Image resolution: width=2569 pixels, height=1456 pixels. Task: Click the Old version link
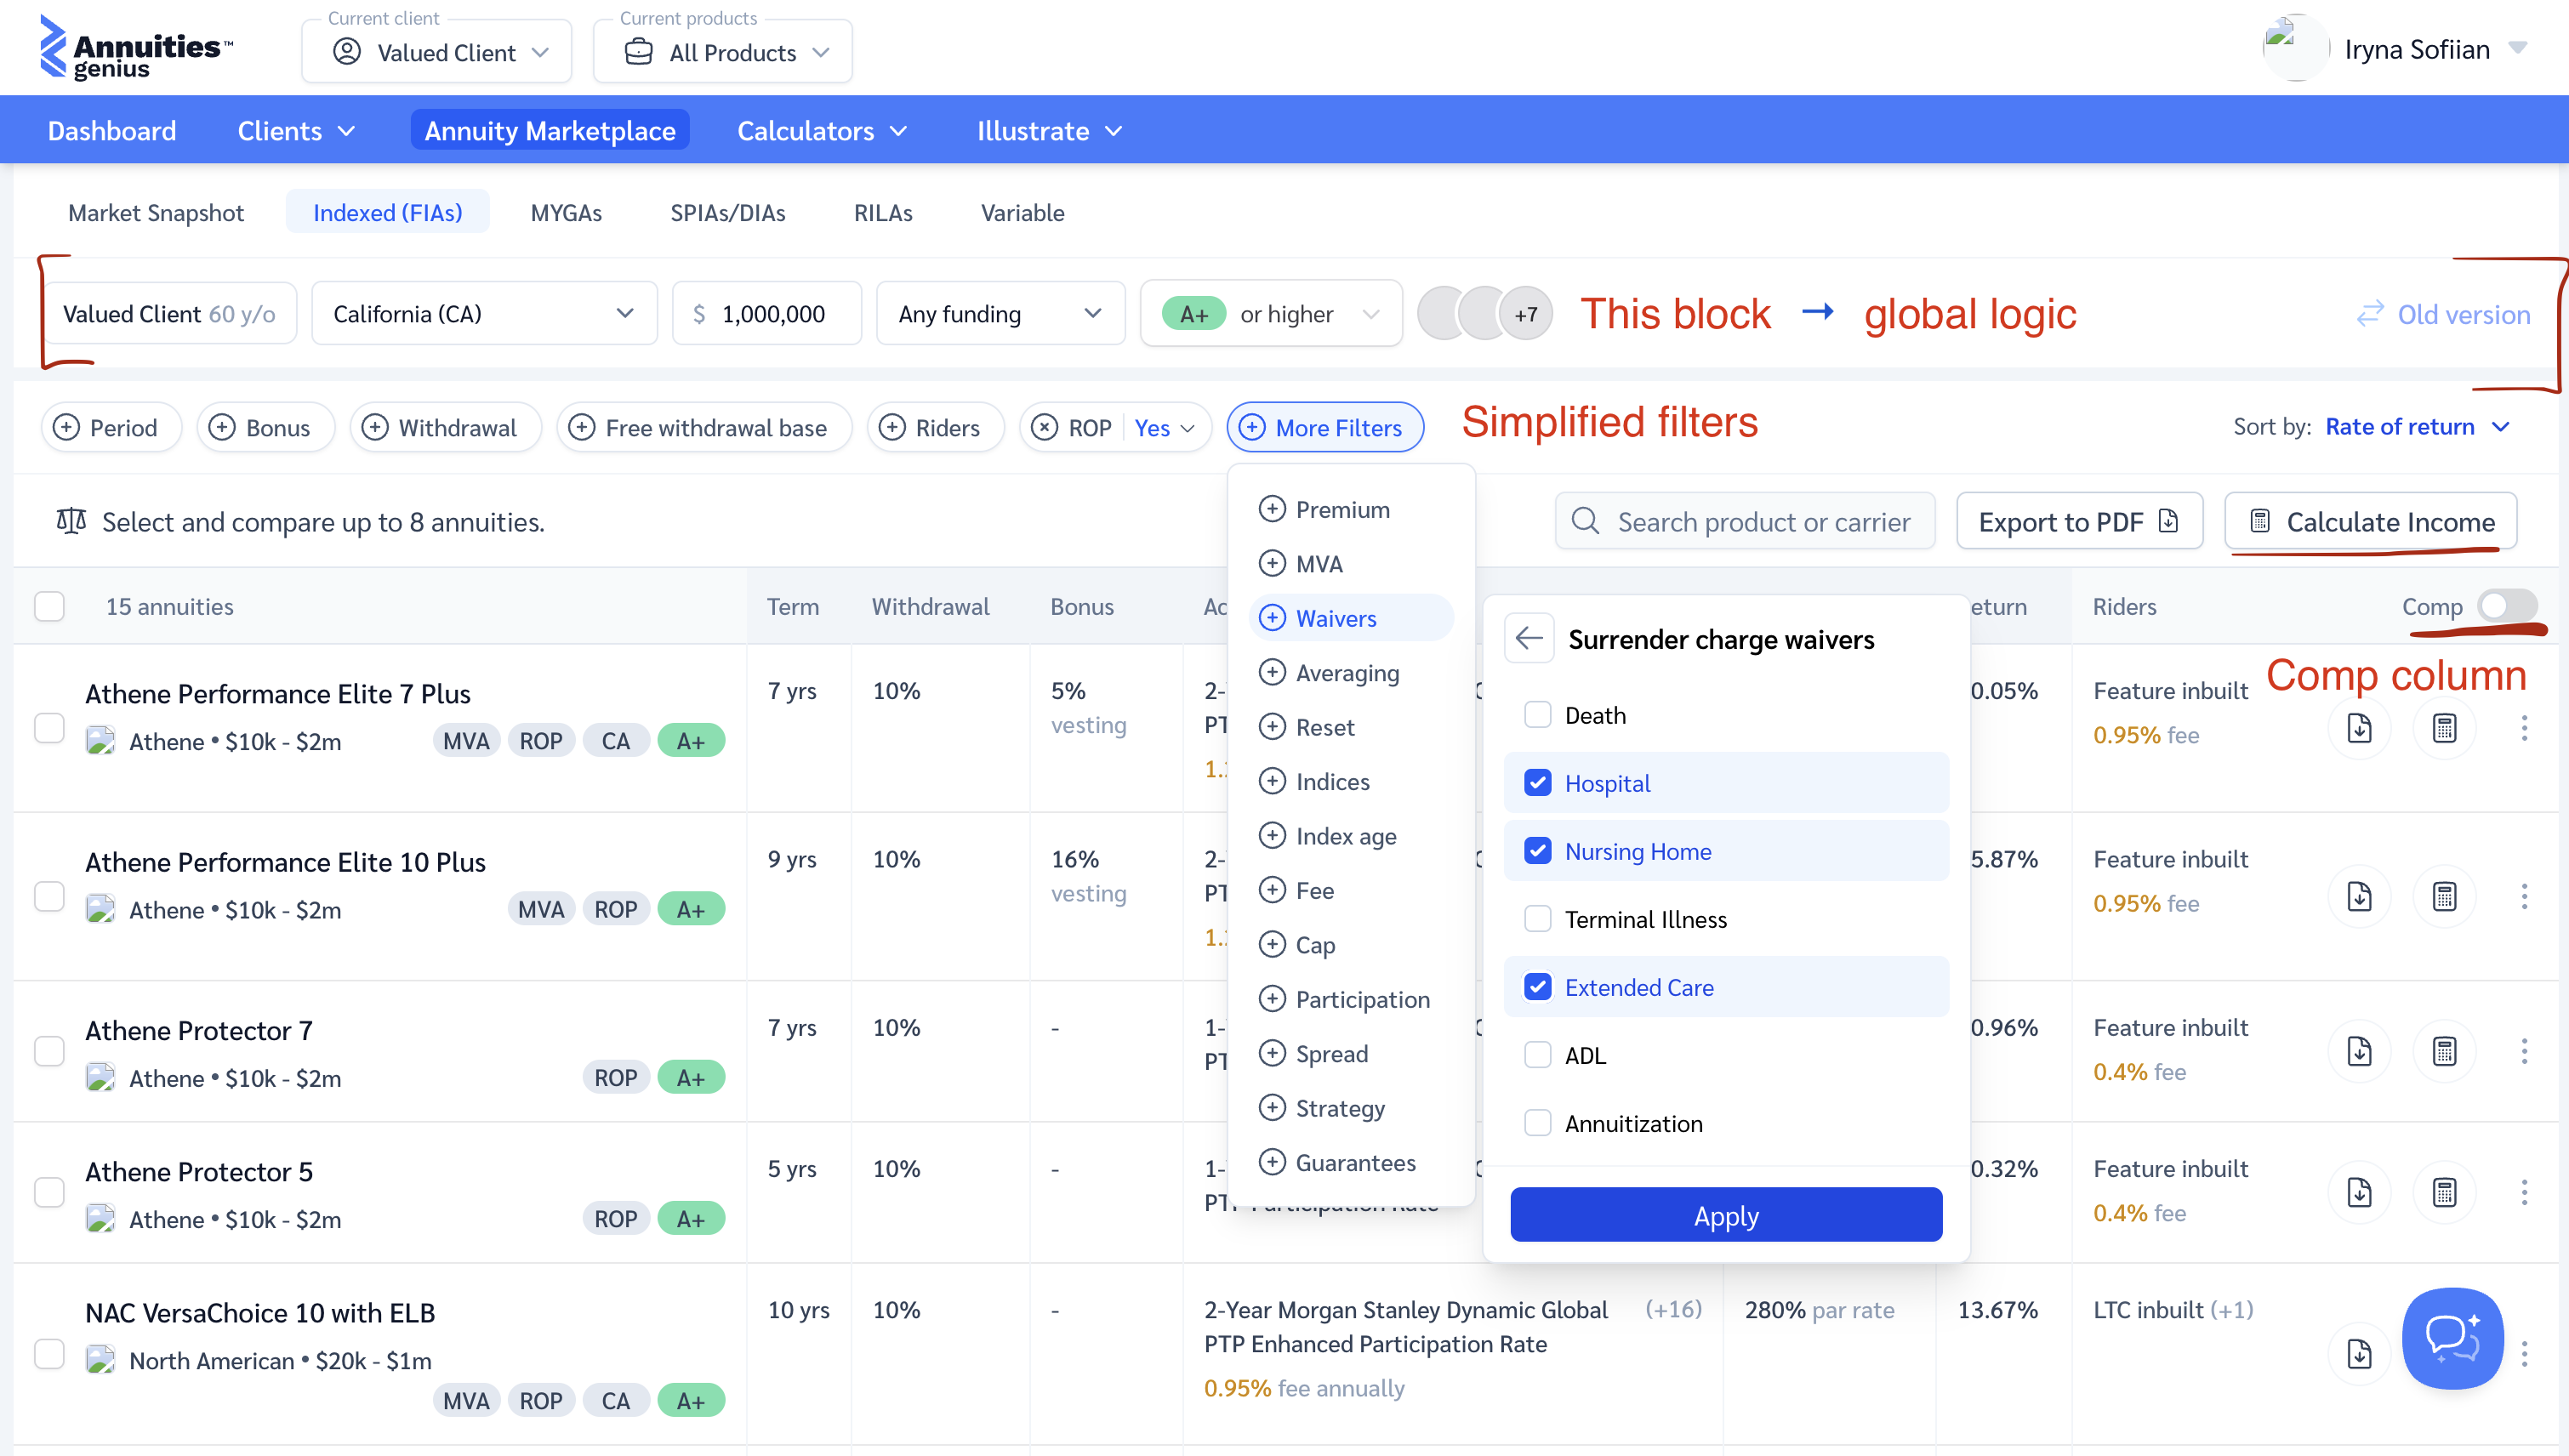(2443, 314)
